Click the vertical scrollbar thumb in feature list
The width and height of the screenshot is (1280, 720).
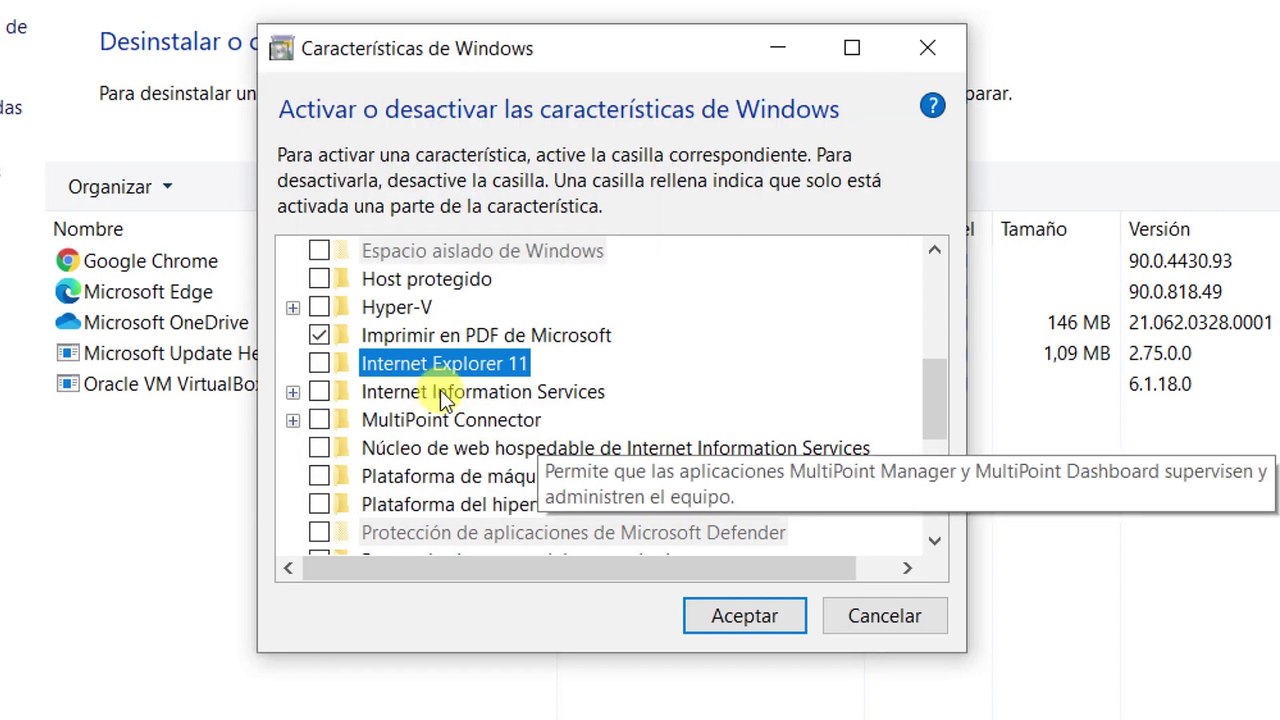coord(934,398)
